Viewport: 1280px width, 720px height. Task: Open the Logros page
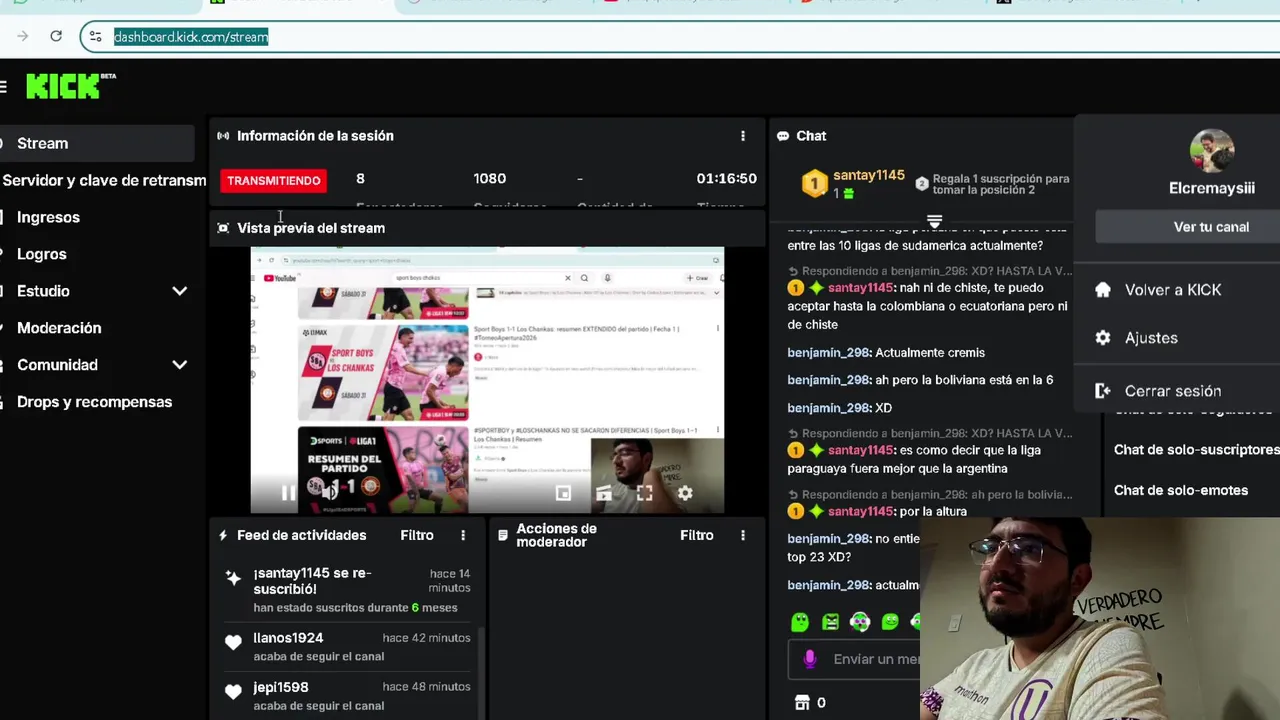point(42,254)
